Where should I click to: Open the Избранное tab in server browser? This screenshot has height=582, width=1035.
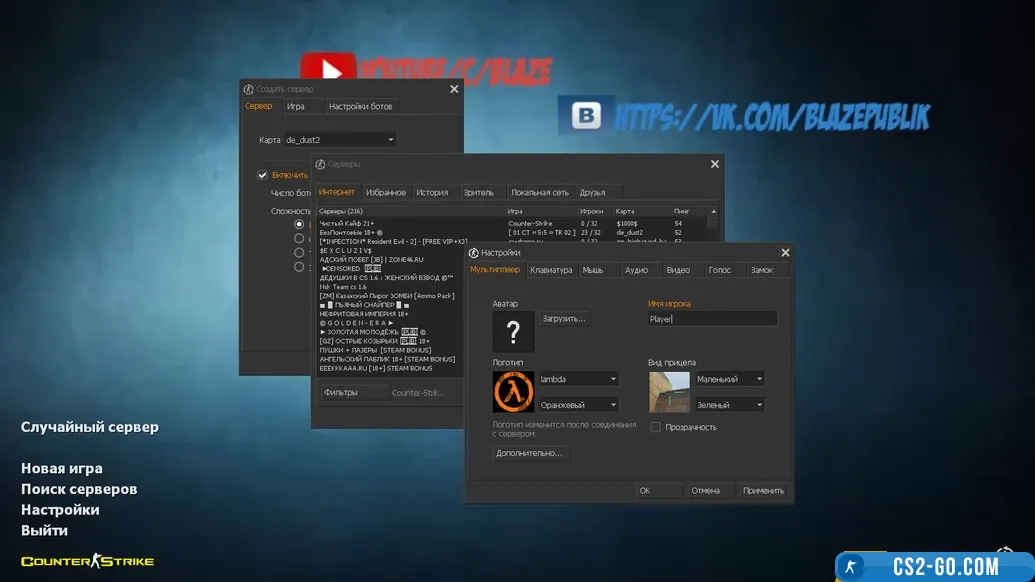tap(386, 192)
